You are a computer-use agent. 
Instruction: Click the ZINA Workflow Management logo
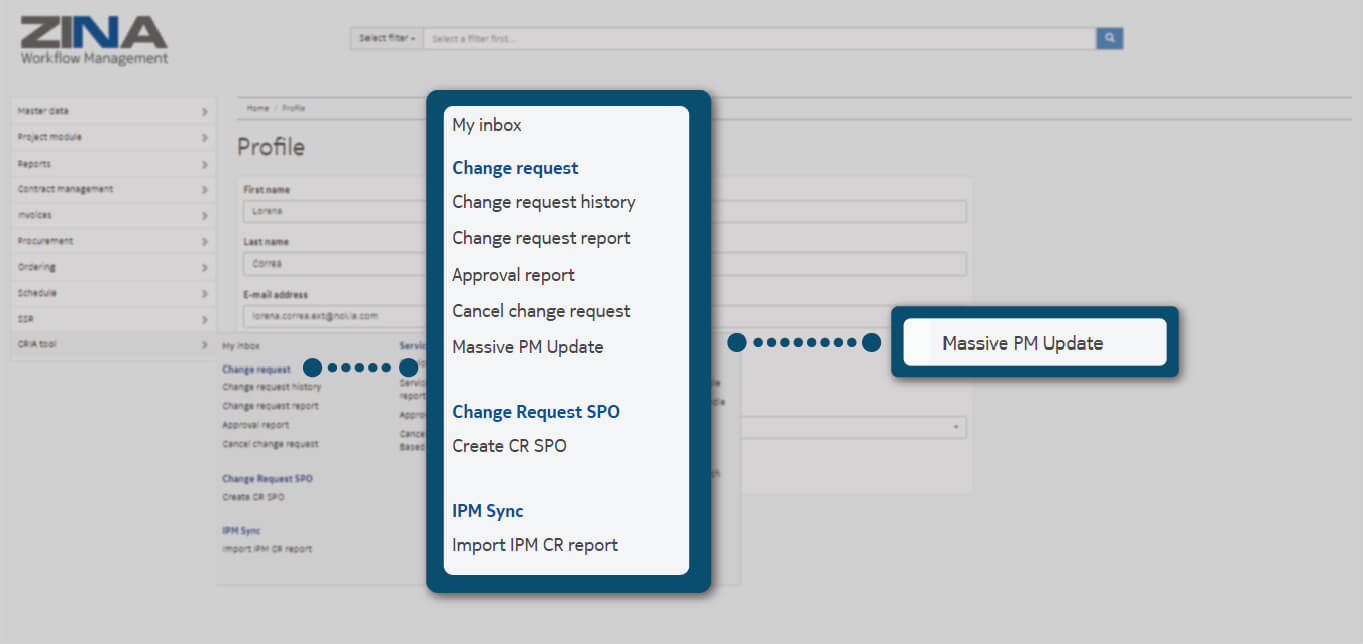point(94,40)
